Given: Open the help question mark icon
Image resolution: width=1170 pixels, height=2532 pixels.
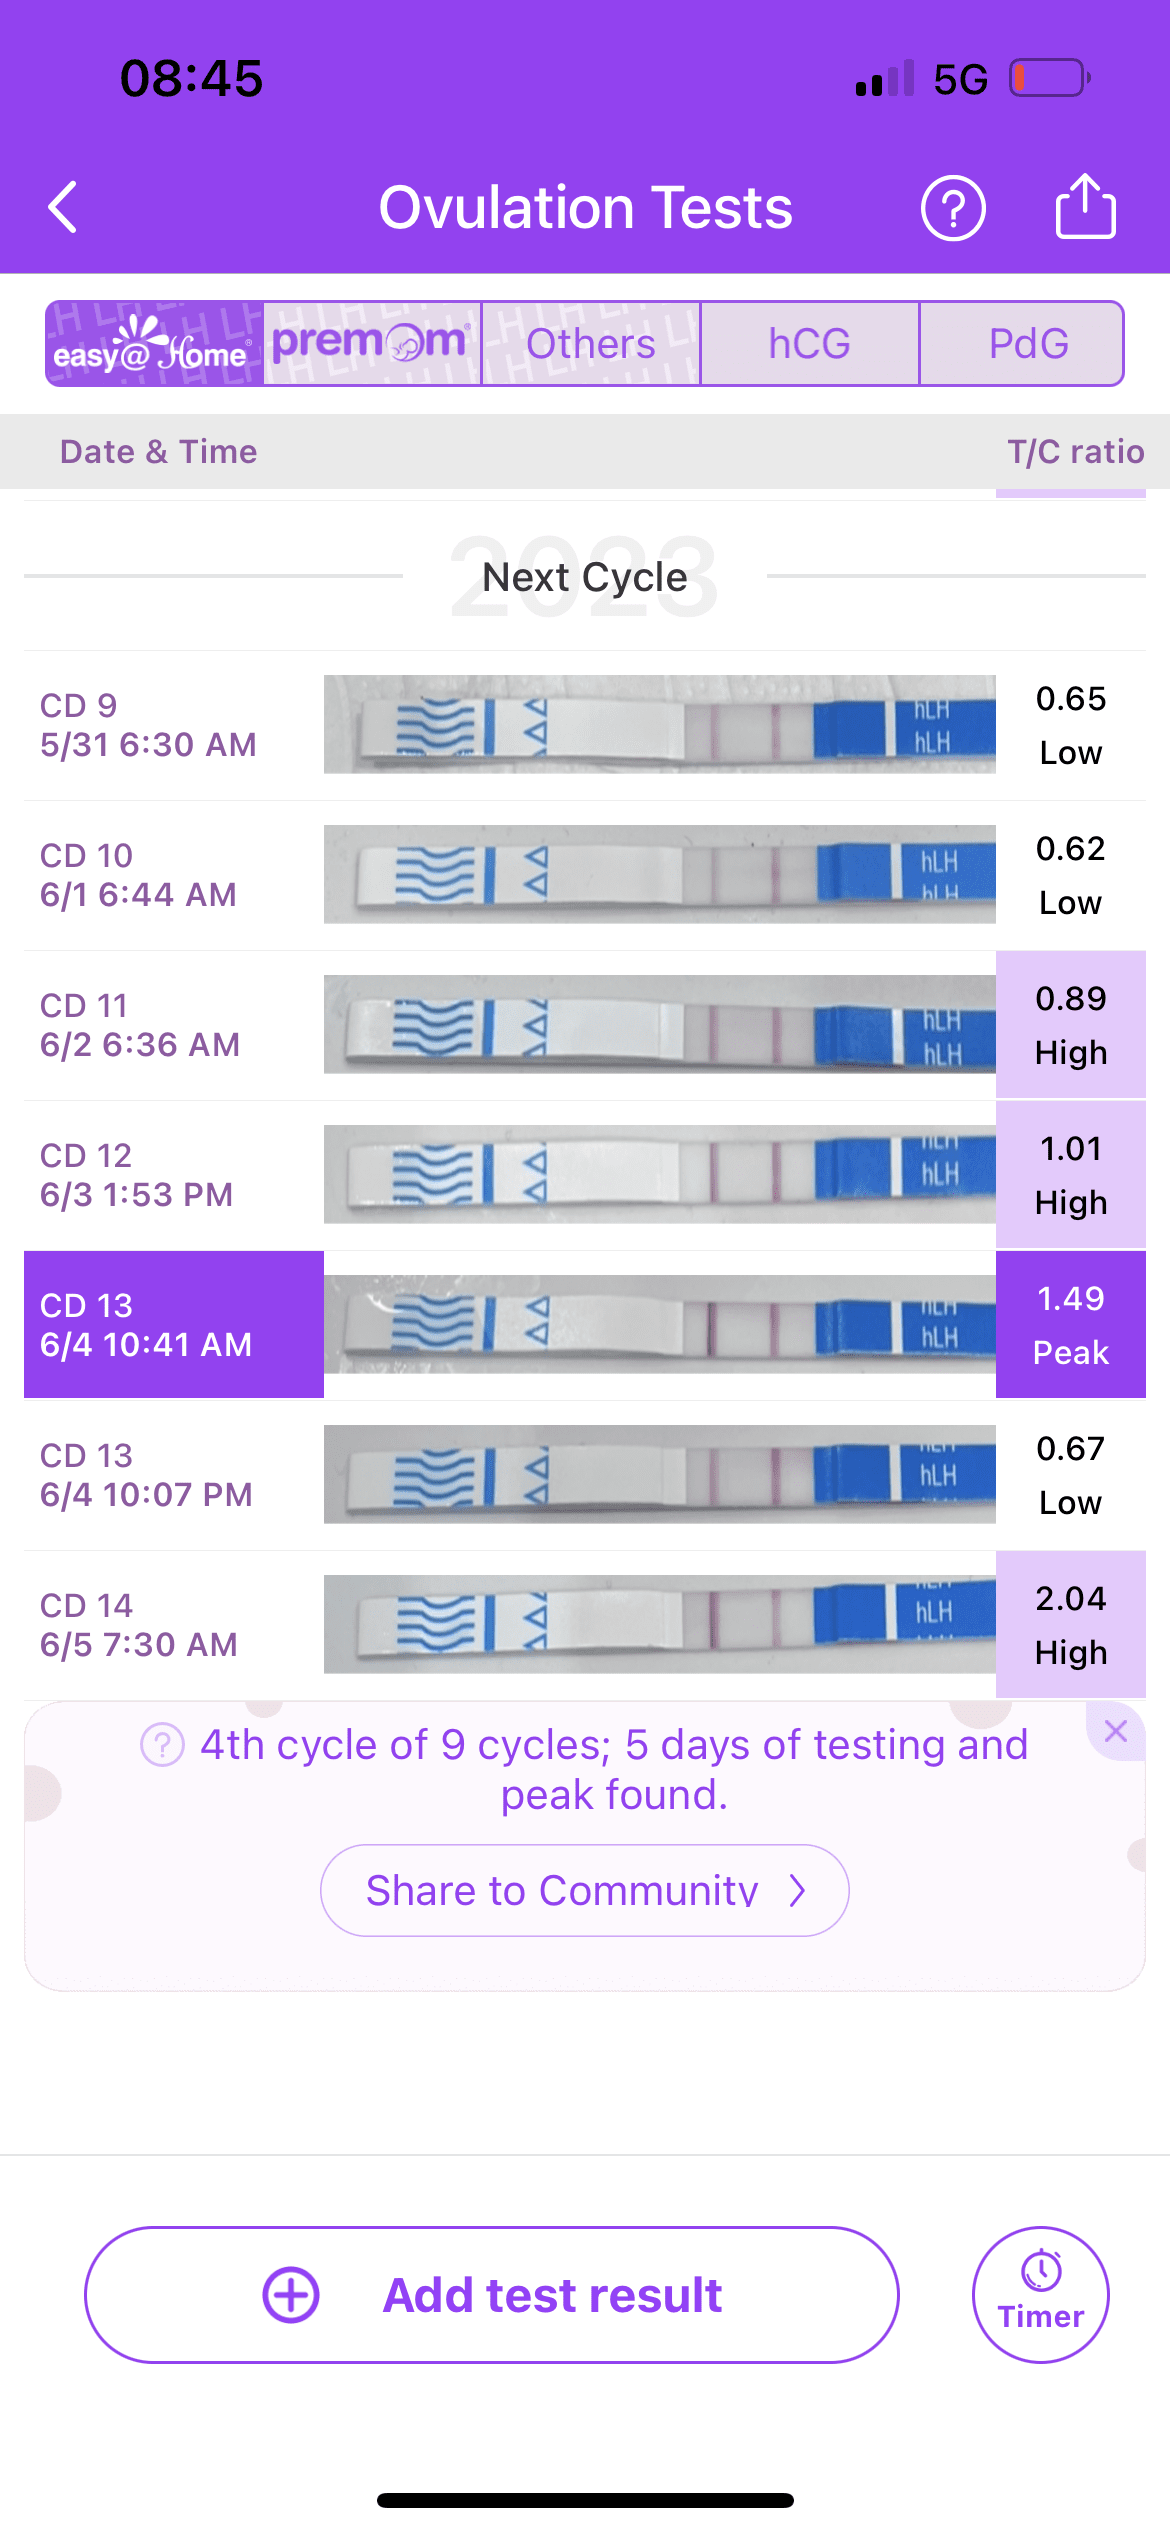Looking at the screenshot, I should tap(952, 208).
